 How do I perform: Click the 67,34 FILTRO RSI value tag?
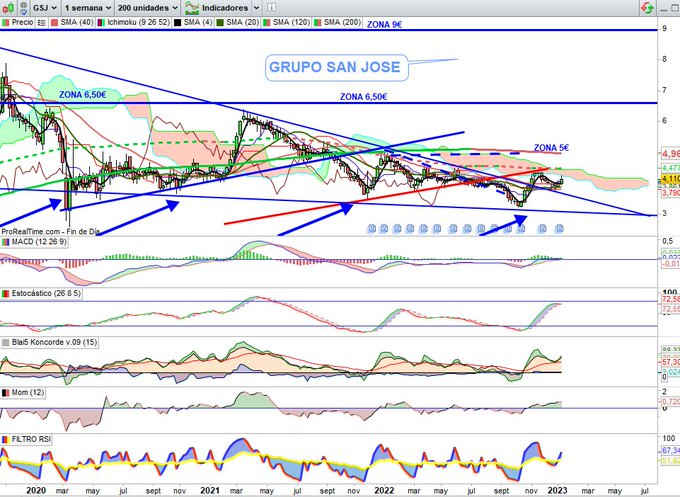(670, 451)
